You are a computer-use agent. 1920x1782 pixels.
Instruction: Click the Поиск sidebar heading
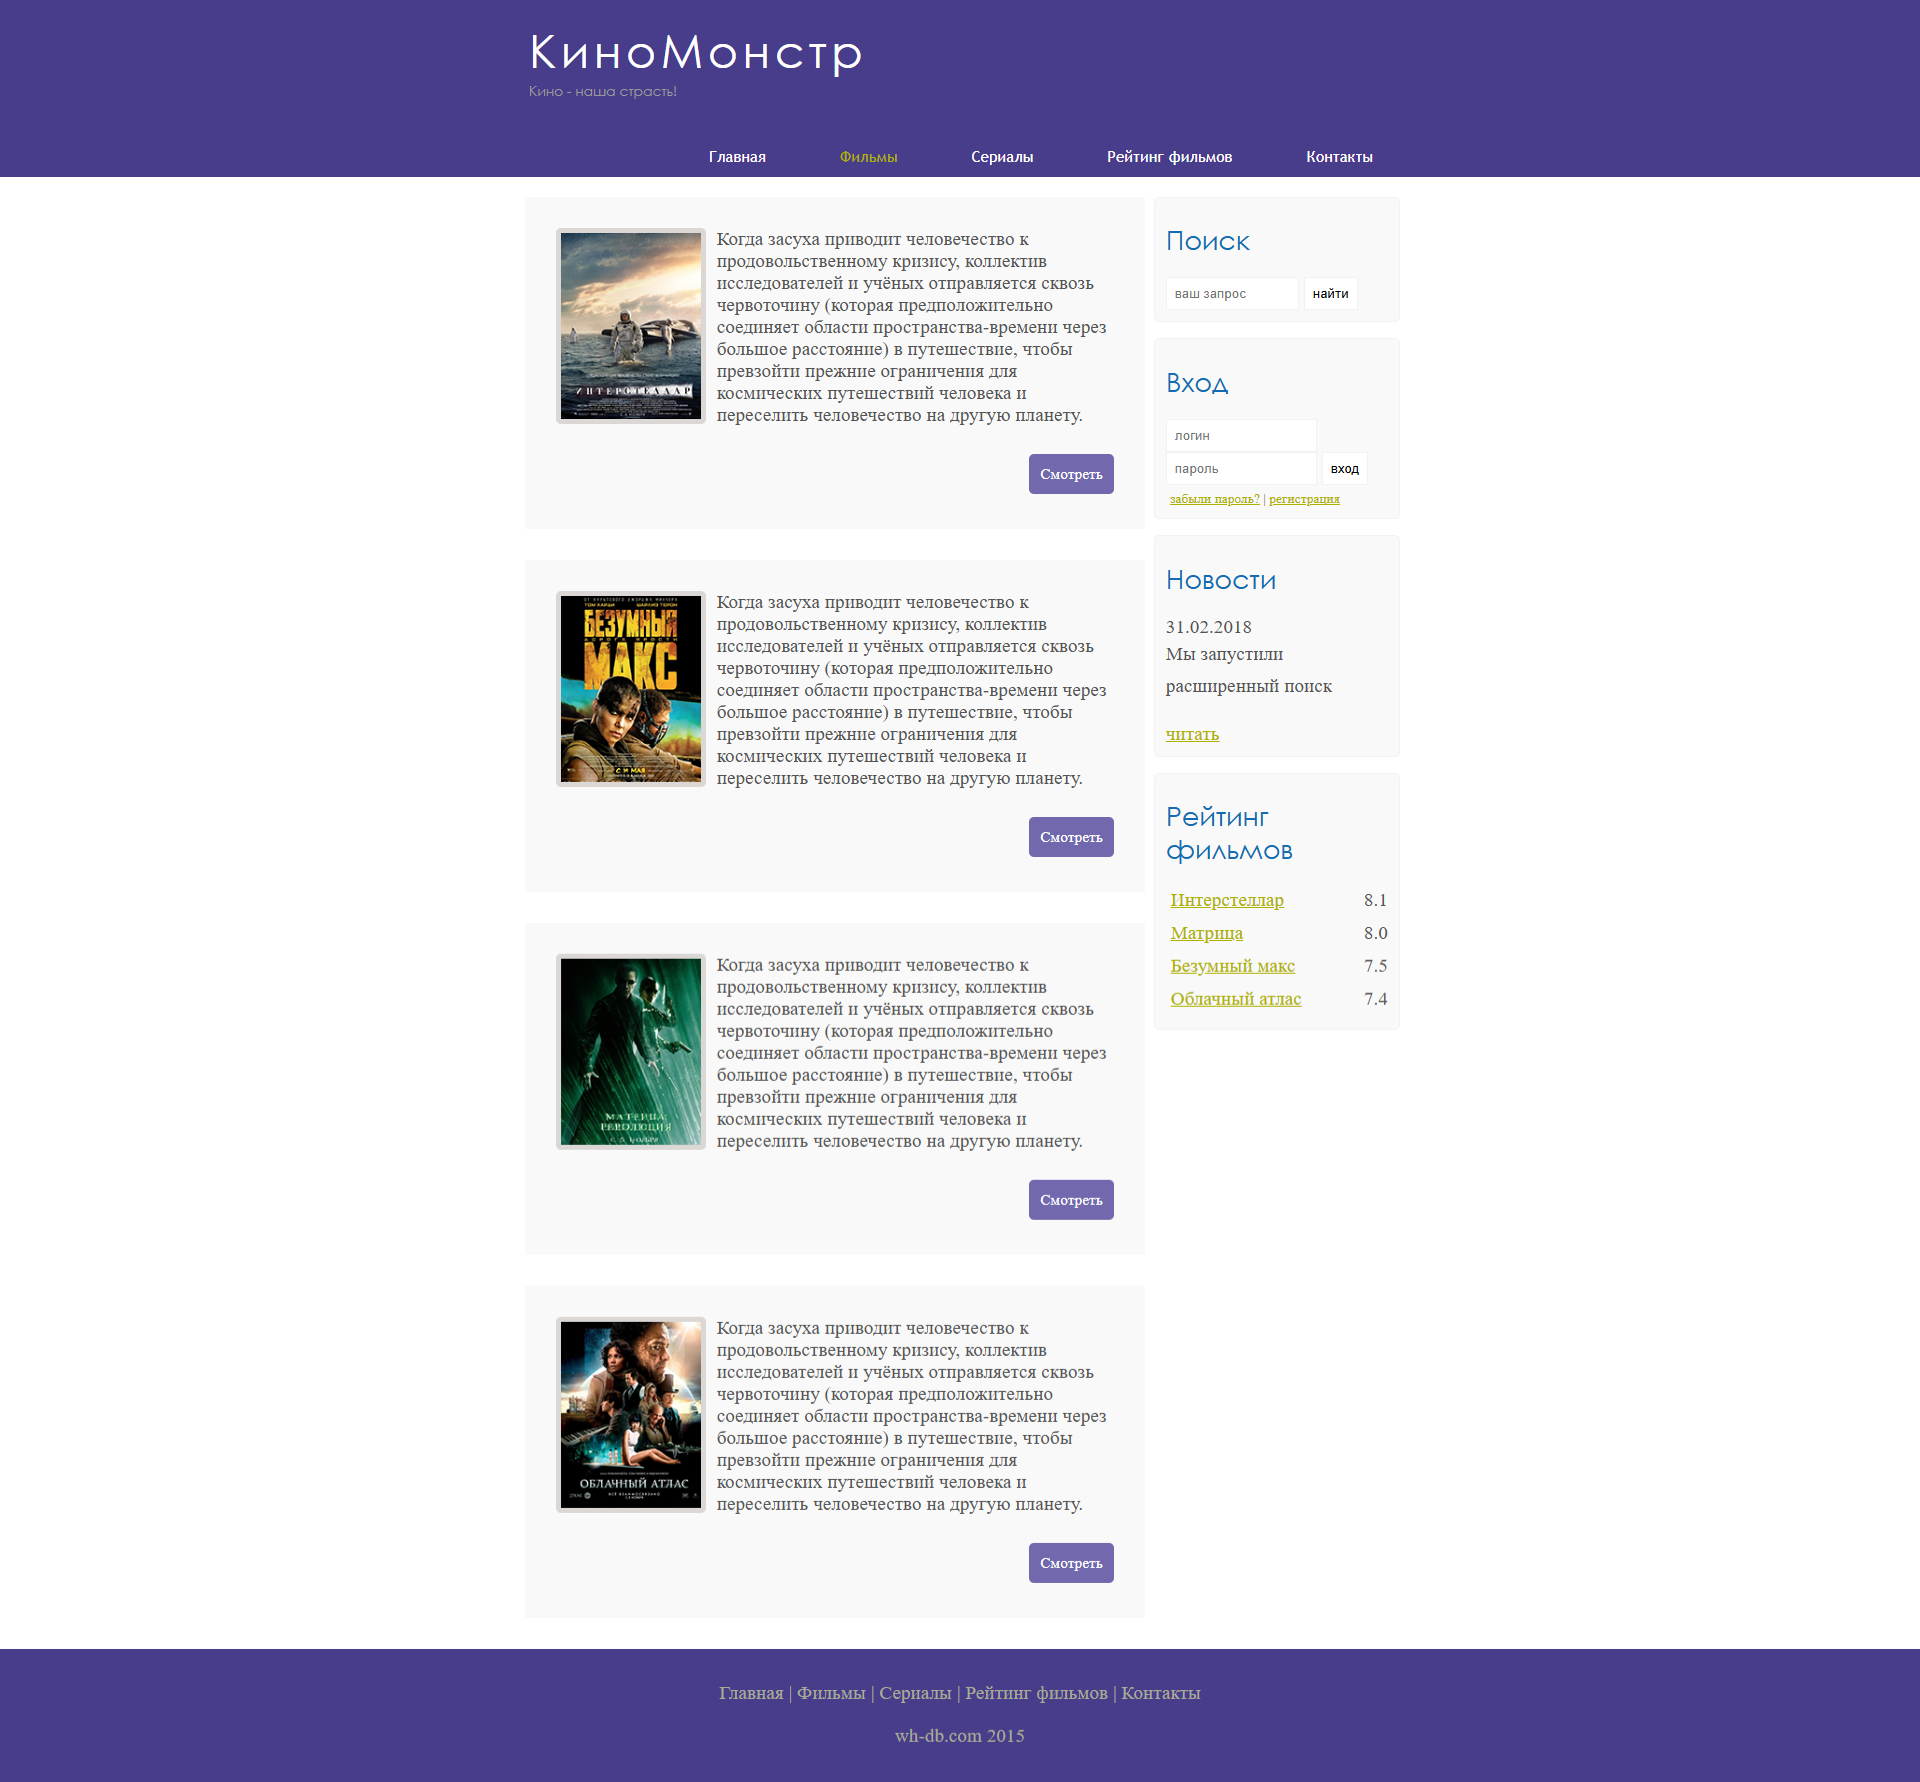click(1208, 241)
